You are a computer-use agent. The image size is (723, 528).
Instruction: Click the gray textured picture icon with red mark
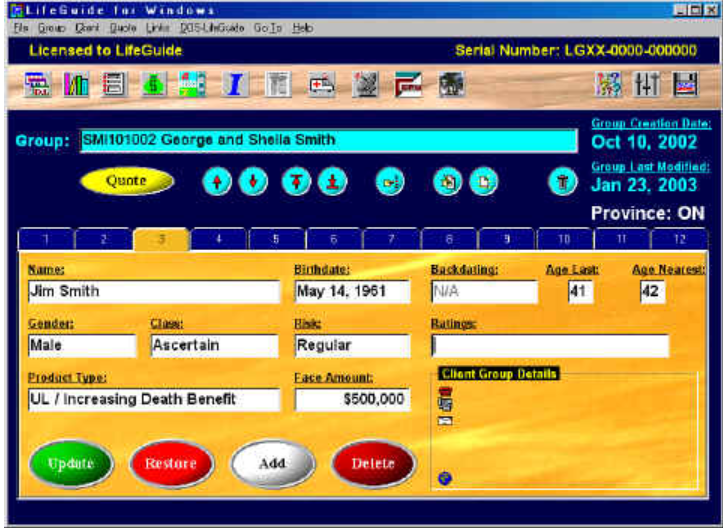365,84
